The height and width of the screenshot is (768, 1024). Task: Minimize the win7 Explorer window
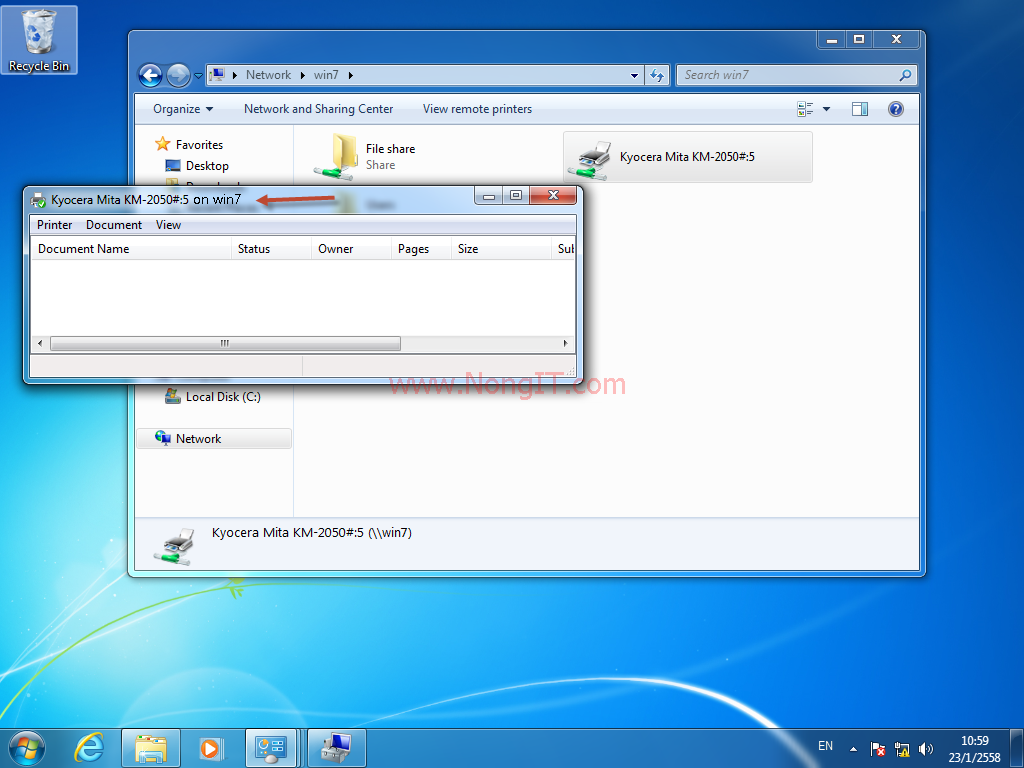point(831,40)
